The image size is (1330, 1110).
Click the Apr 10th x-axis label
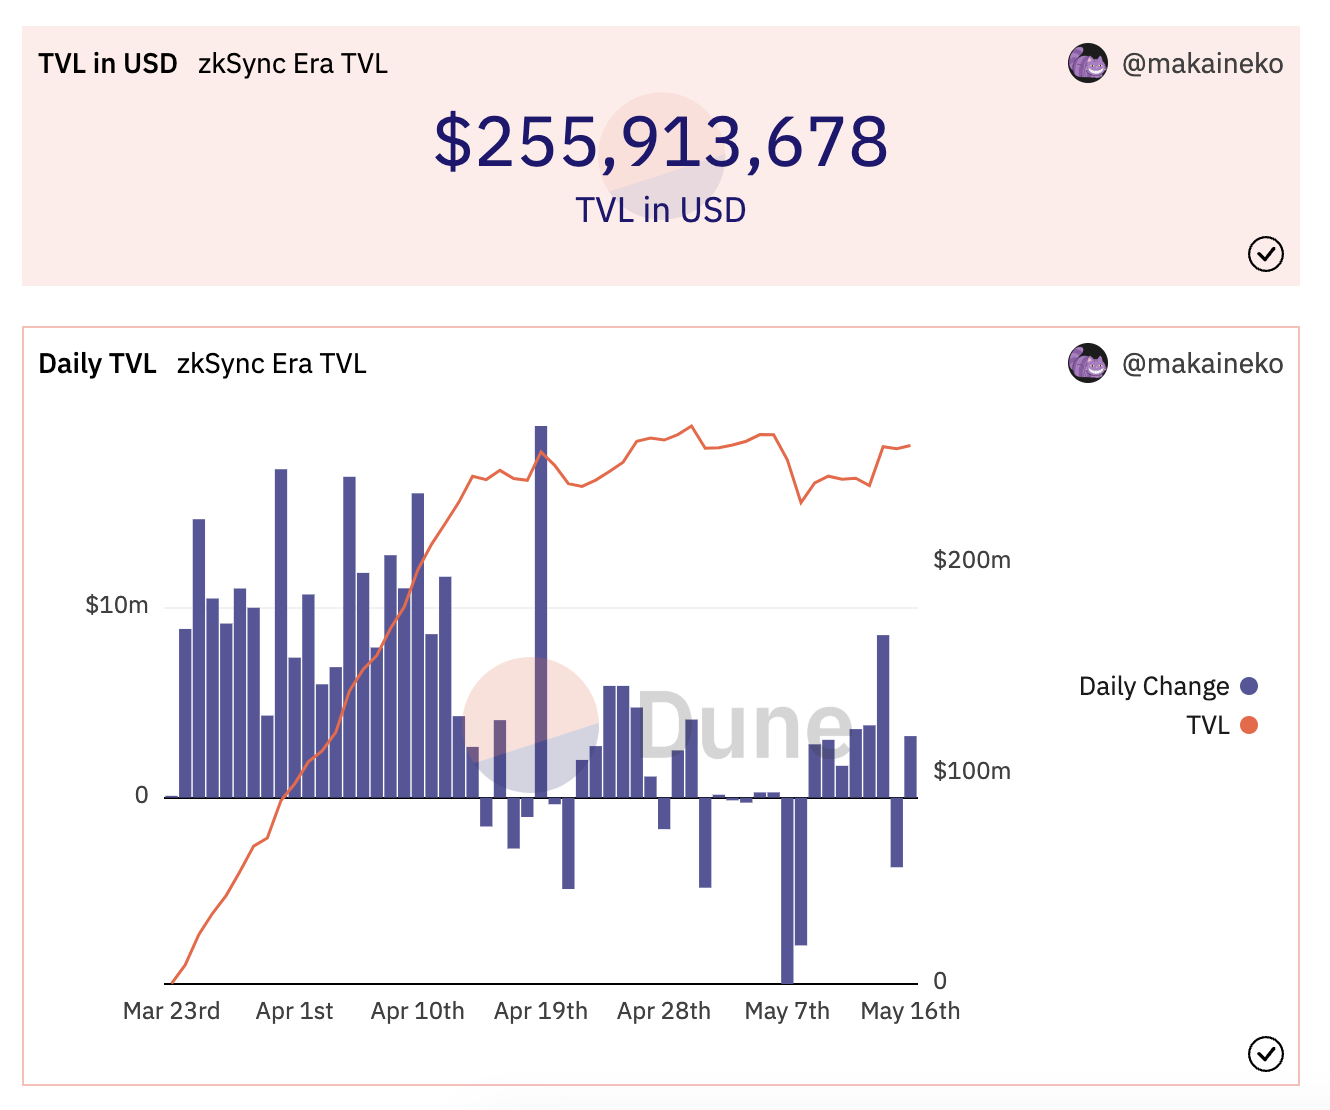[x=418, y=1011]
